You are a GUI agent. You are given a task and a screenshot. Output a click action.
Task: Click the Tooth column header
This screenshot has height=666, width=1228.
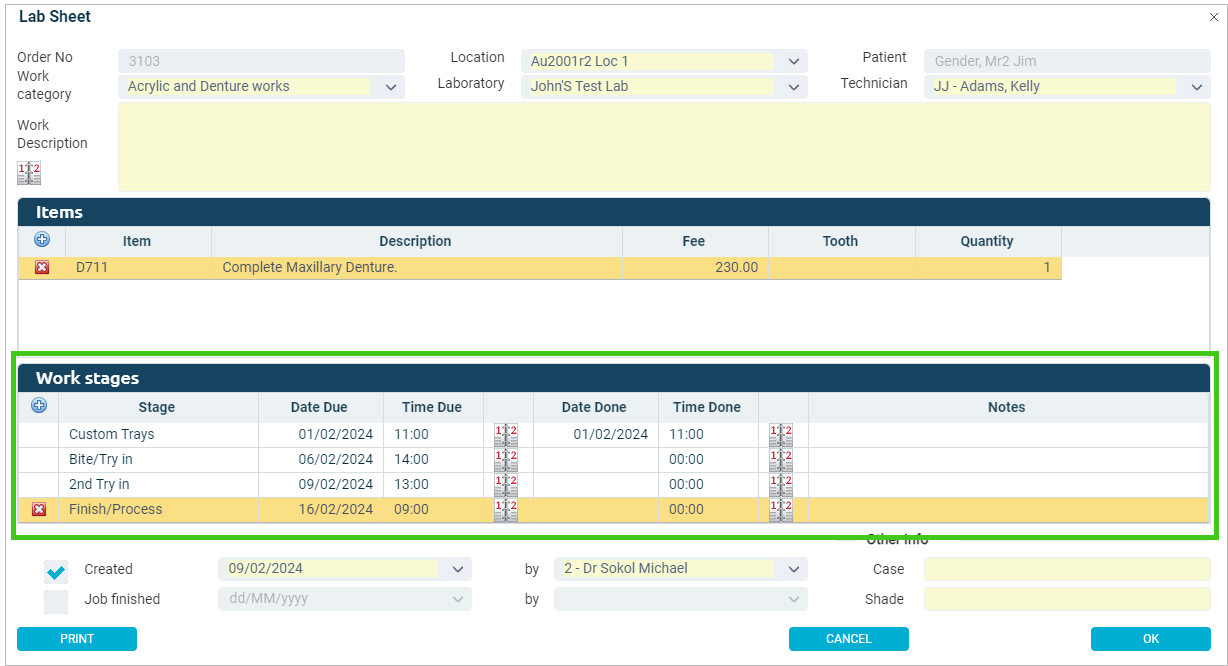tap(841, 241)
